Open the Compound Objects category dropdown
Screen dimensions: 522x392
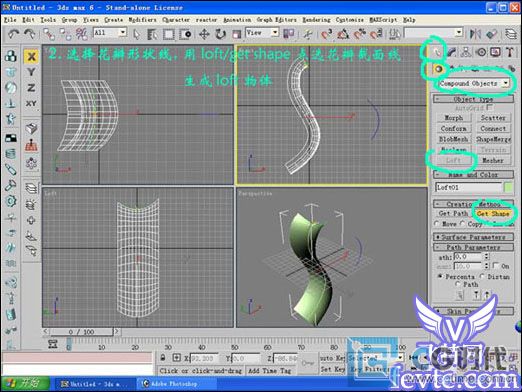pos(506,83)
